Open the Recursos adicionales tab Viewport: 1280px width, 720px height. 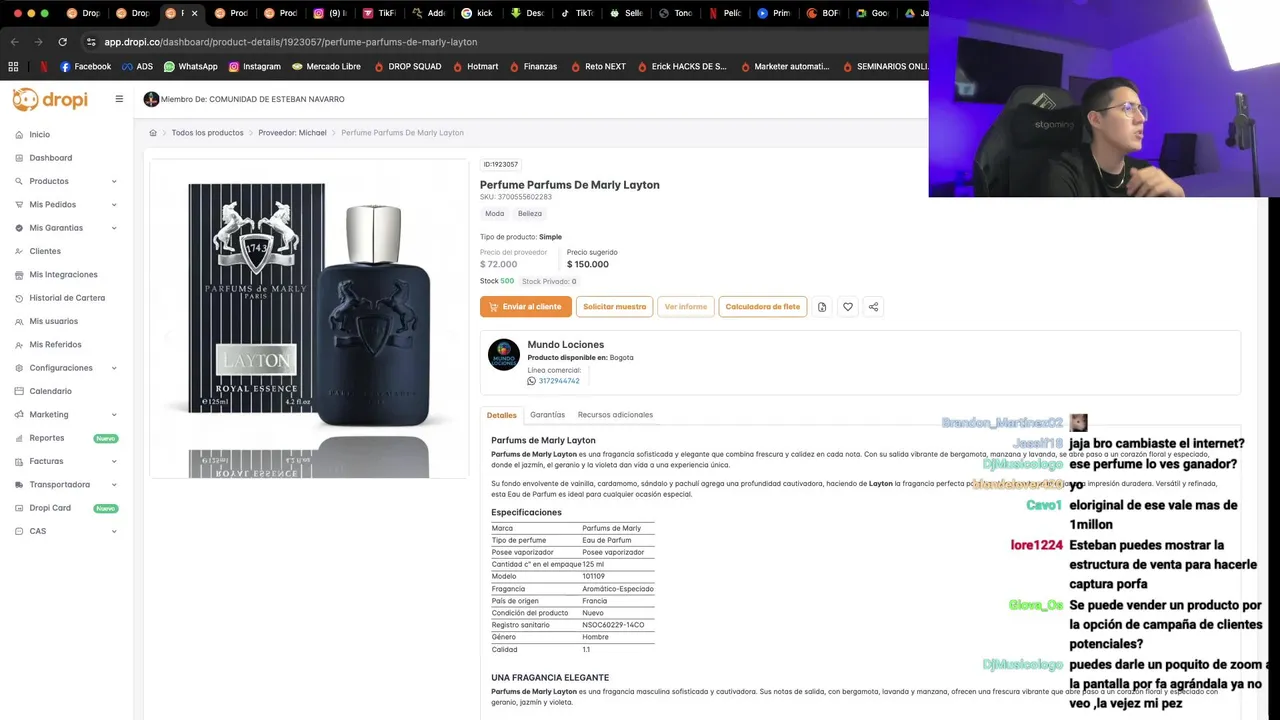coord(615,415)
